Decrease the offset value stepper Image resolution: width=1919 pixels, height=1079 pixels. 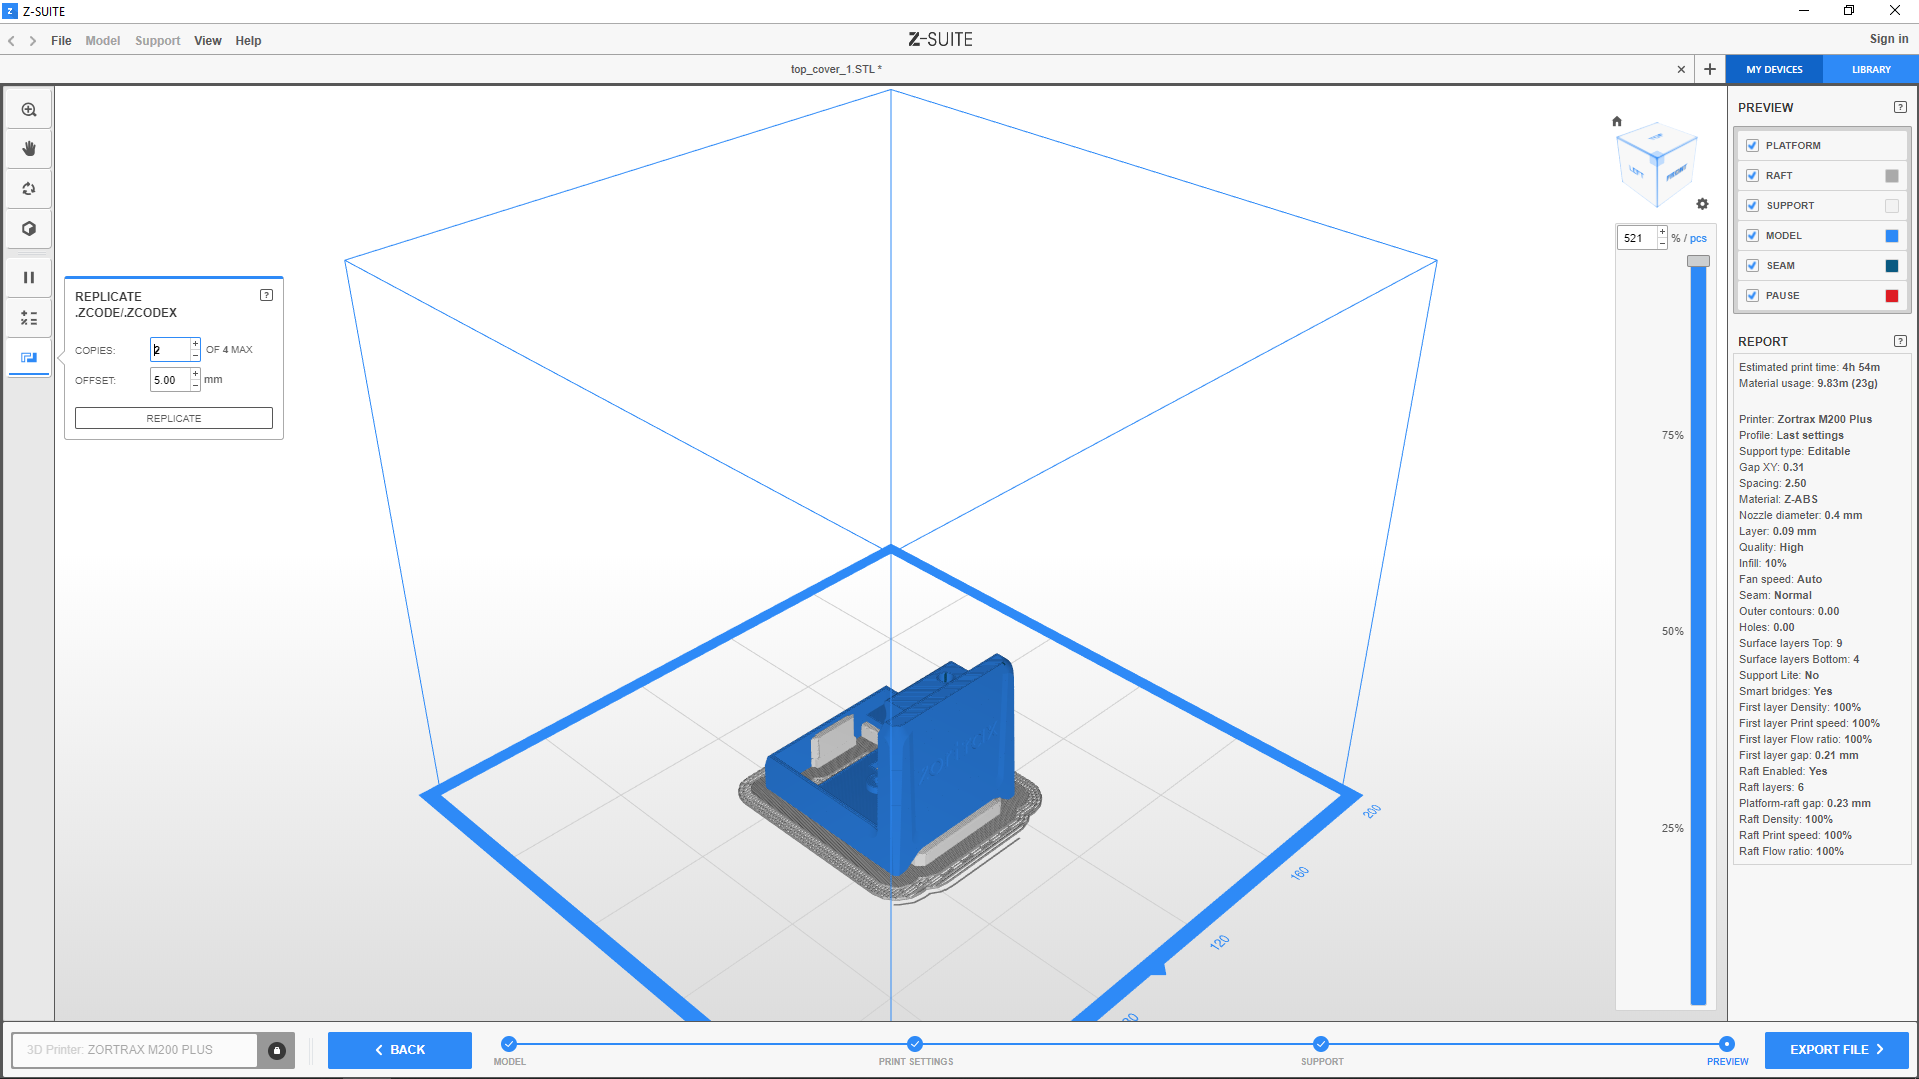click(x=195, y=386)
